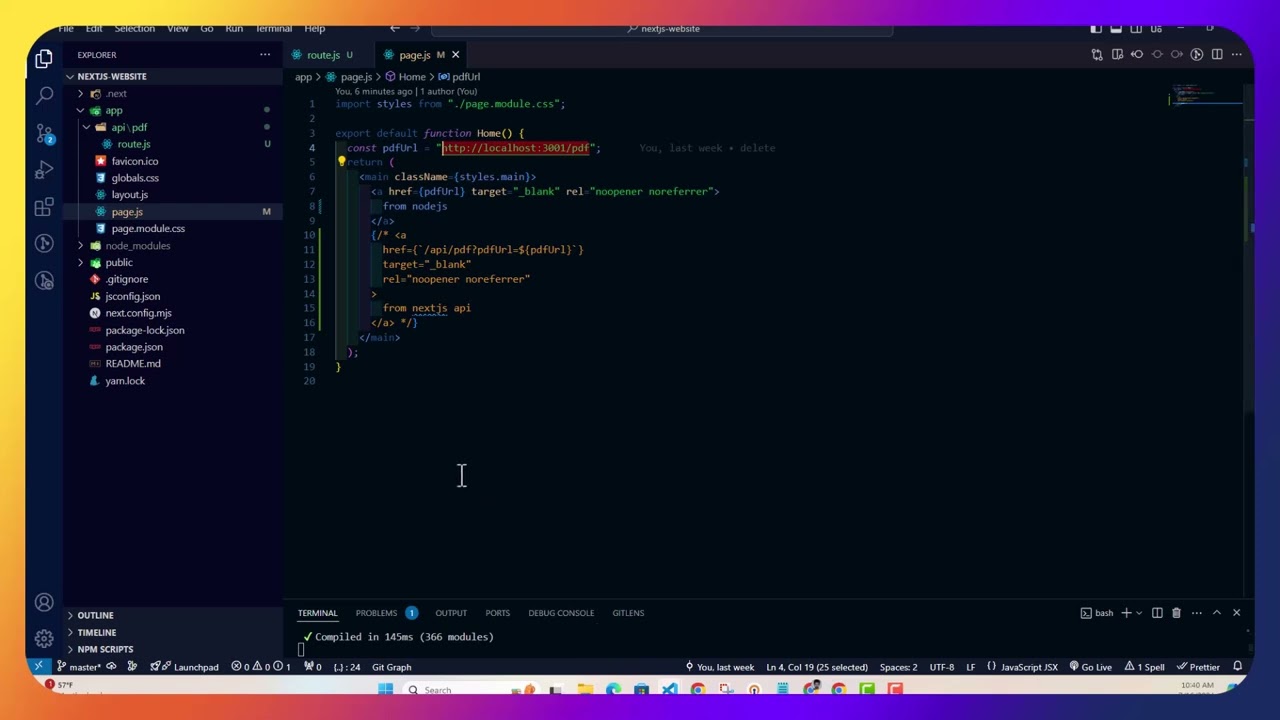The width and height of the screenshot is (1280, 720).
Task: Switch to DEBUG CONSOLE panel tab
Action: [x=561, y=613]
